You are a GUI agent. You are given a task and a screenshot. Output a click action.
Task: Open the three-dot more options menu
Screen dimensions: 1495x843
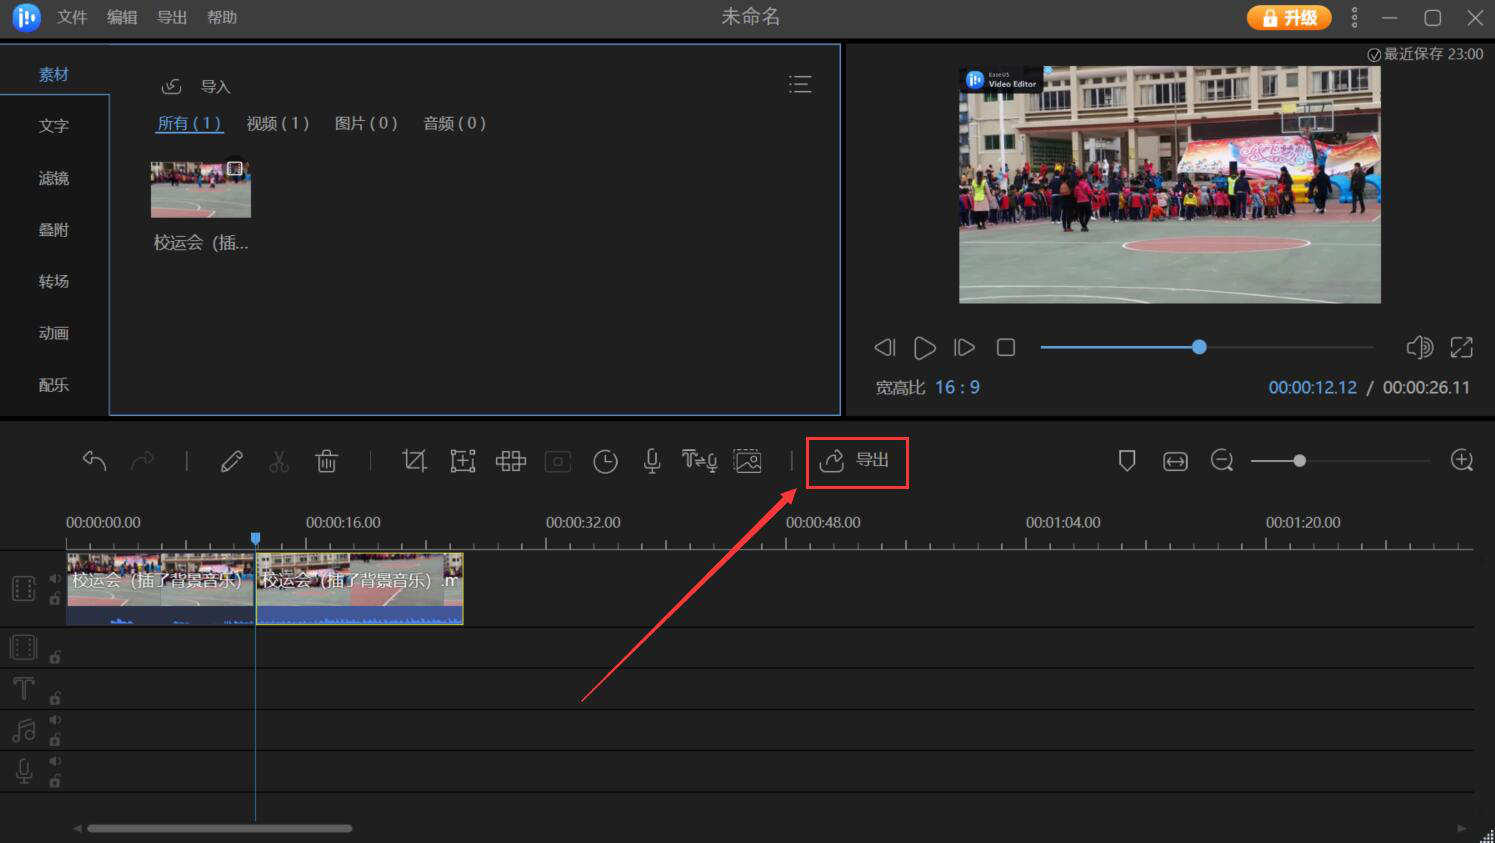(1354, 18)
